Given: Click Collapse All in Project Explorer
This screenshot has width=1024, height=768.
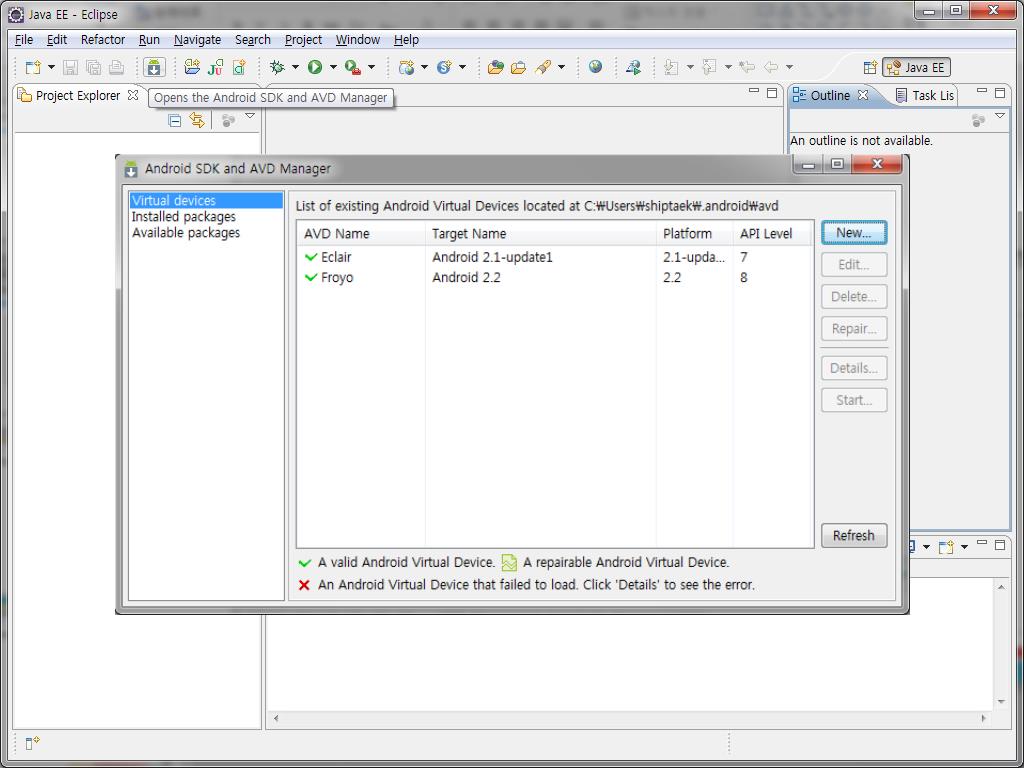Looking at the screenshot, I should coord(174,120).
